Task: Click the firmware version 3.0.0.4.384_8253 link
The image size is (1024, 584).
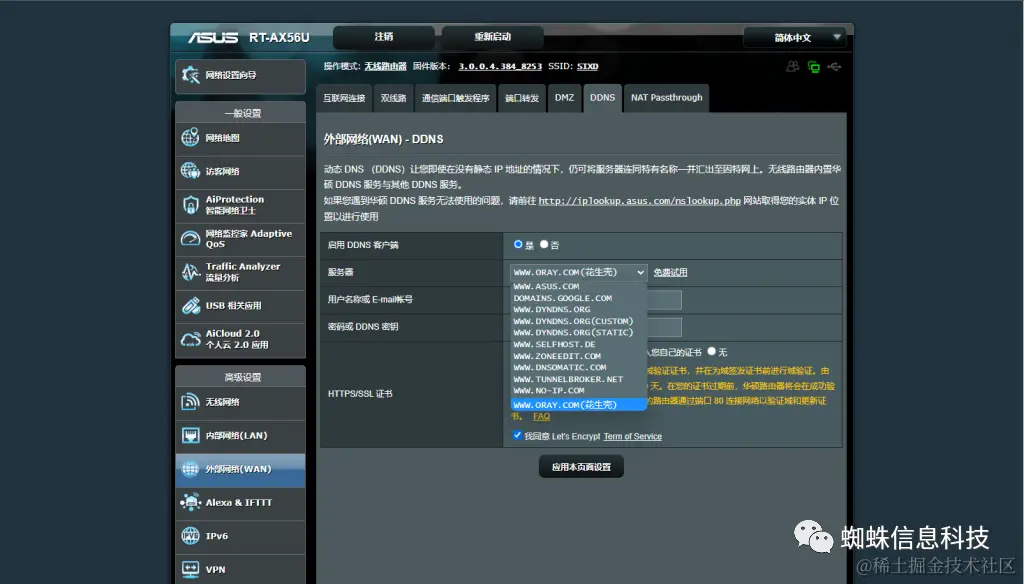Action: (500, 67)
